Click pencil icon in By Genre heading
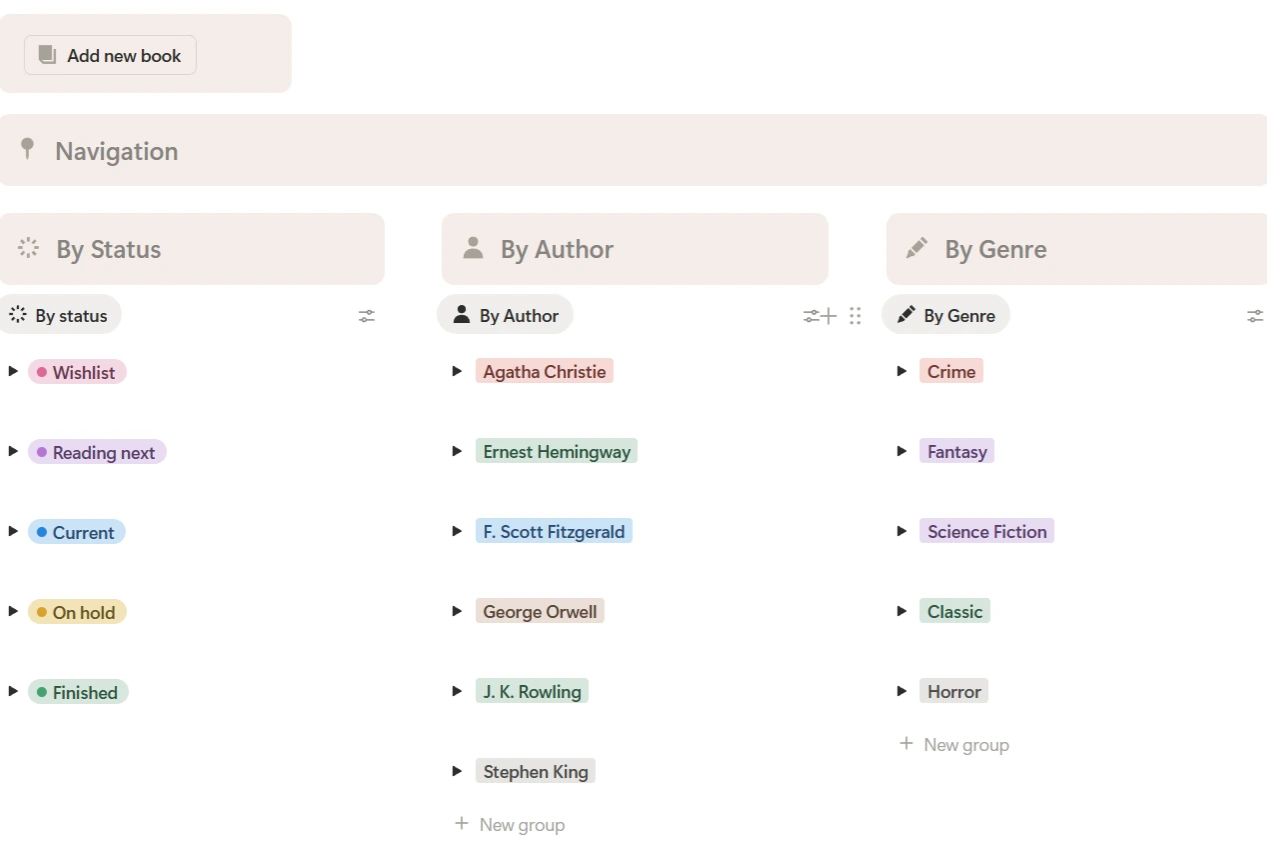The image size is (1267, 845). coord(917,248)
